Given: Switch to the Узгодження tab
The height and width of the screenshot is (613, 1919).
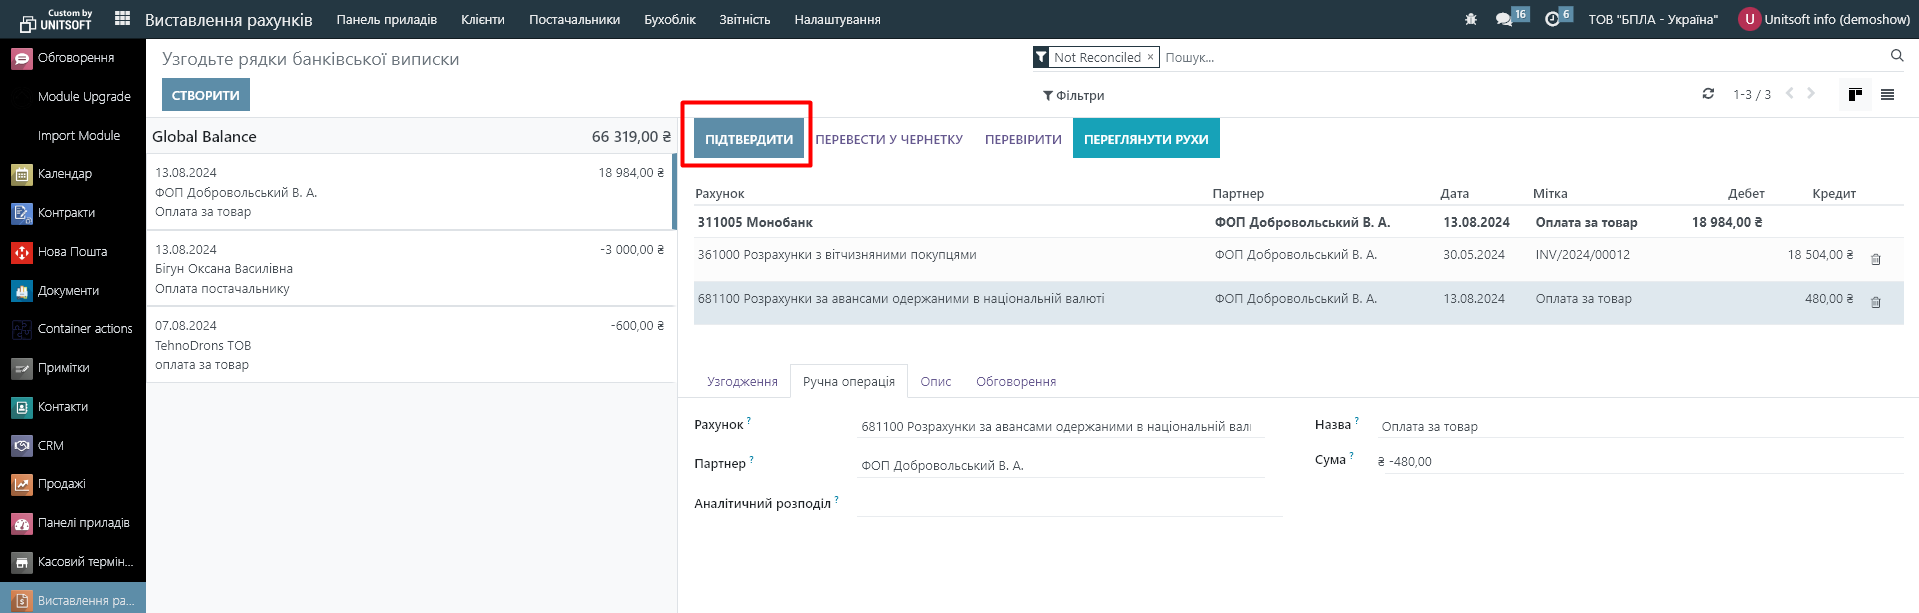Looking at the screenshot, I should click(741, 382).
